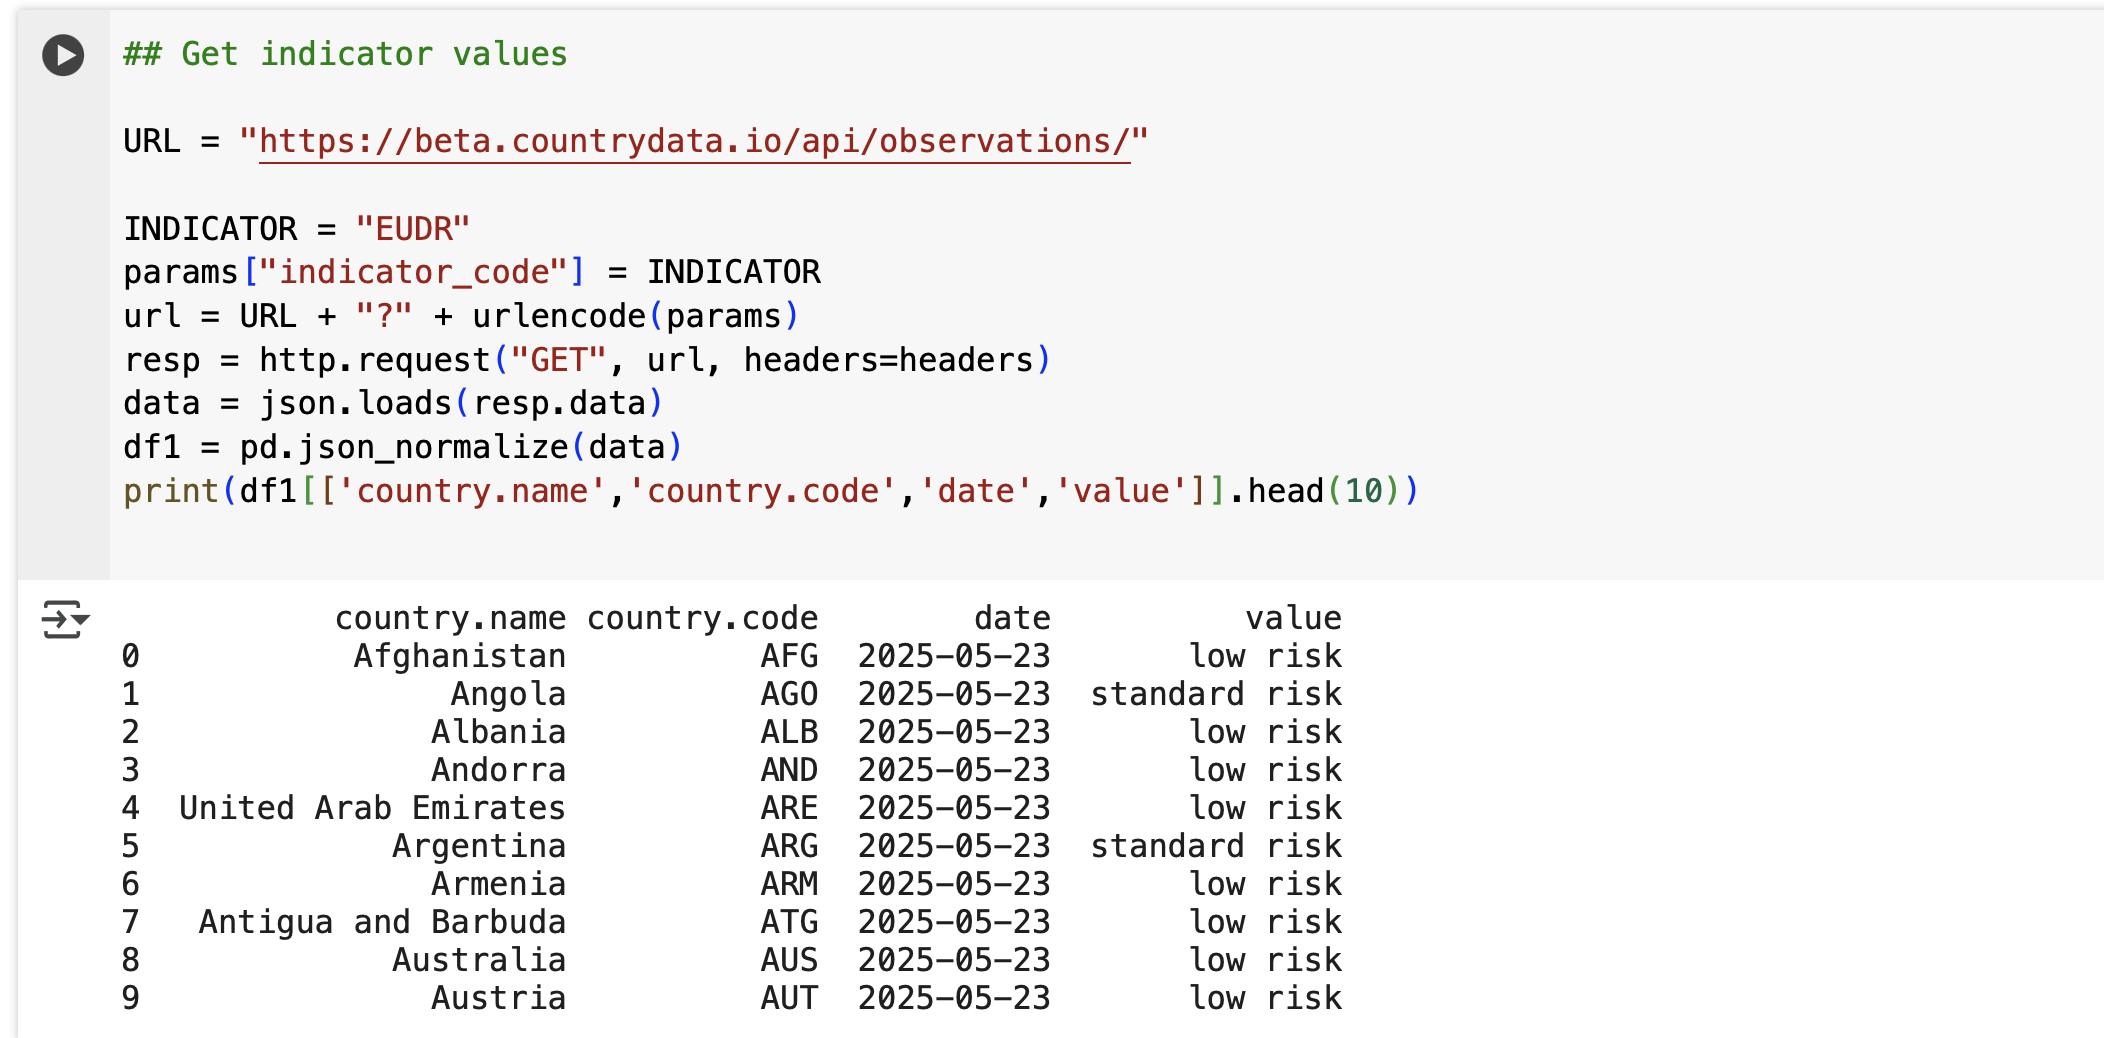Click the "## Get indicator values" comment line
The image size is (2104, 1038).
(345, 54)
